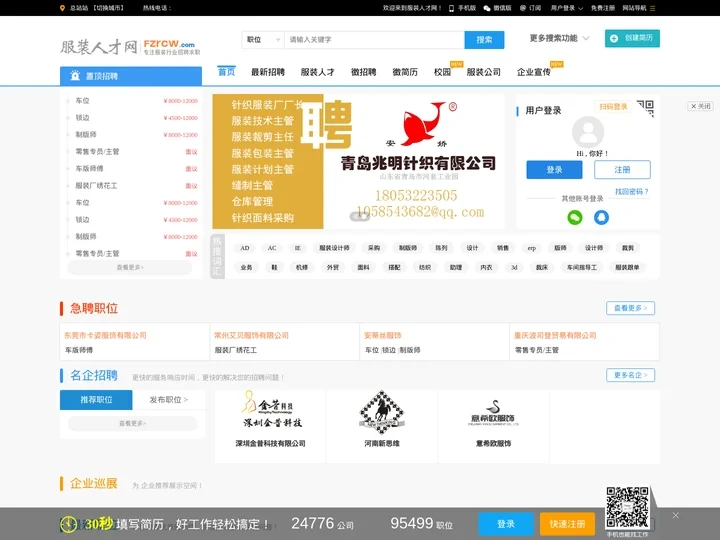This screenshot has height=540, width=720.
Task: Click pinned job 服装厂绣花工
Action: [96, 186]
